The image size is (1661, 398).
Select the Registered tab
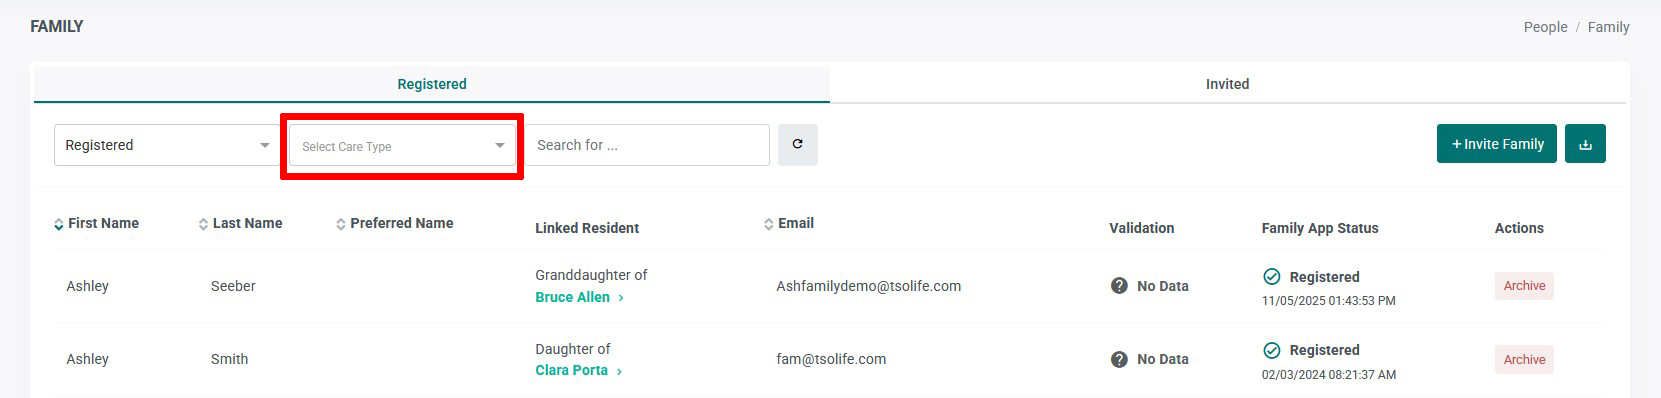pyautogui.click(x=432, y=84)
